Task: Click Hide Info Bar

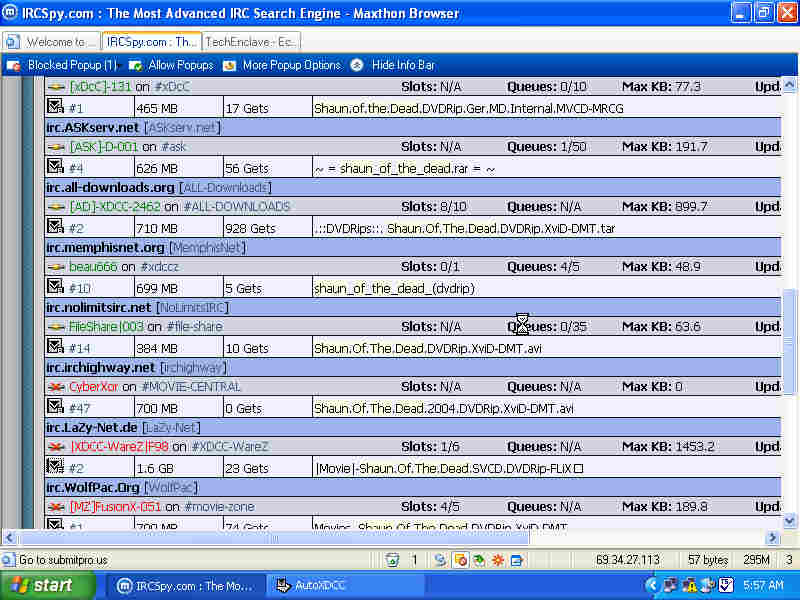Action: tap(393, 65)
